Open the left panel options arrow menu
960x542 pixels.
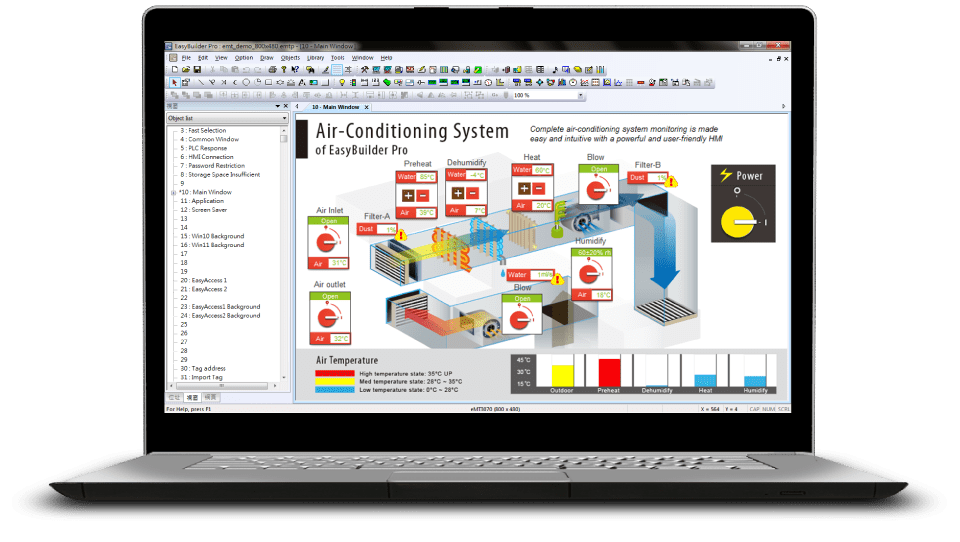[277, 106]
